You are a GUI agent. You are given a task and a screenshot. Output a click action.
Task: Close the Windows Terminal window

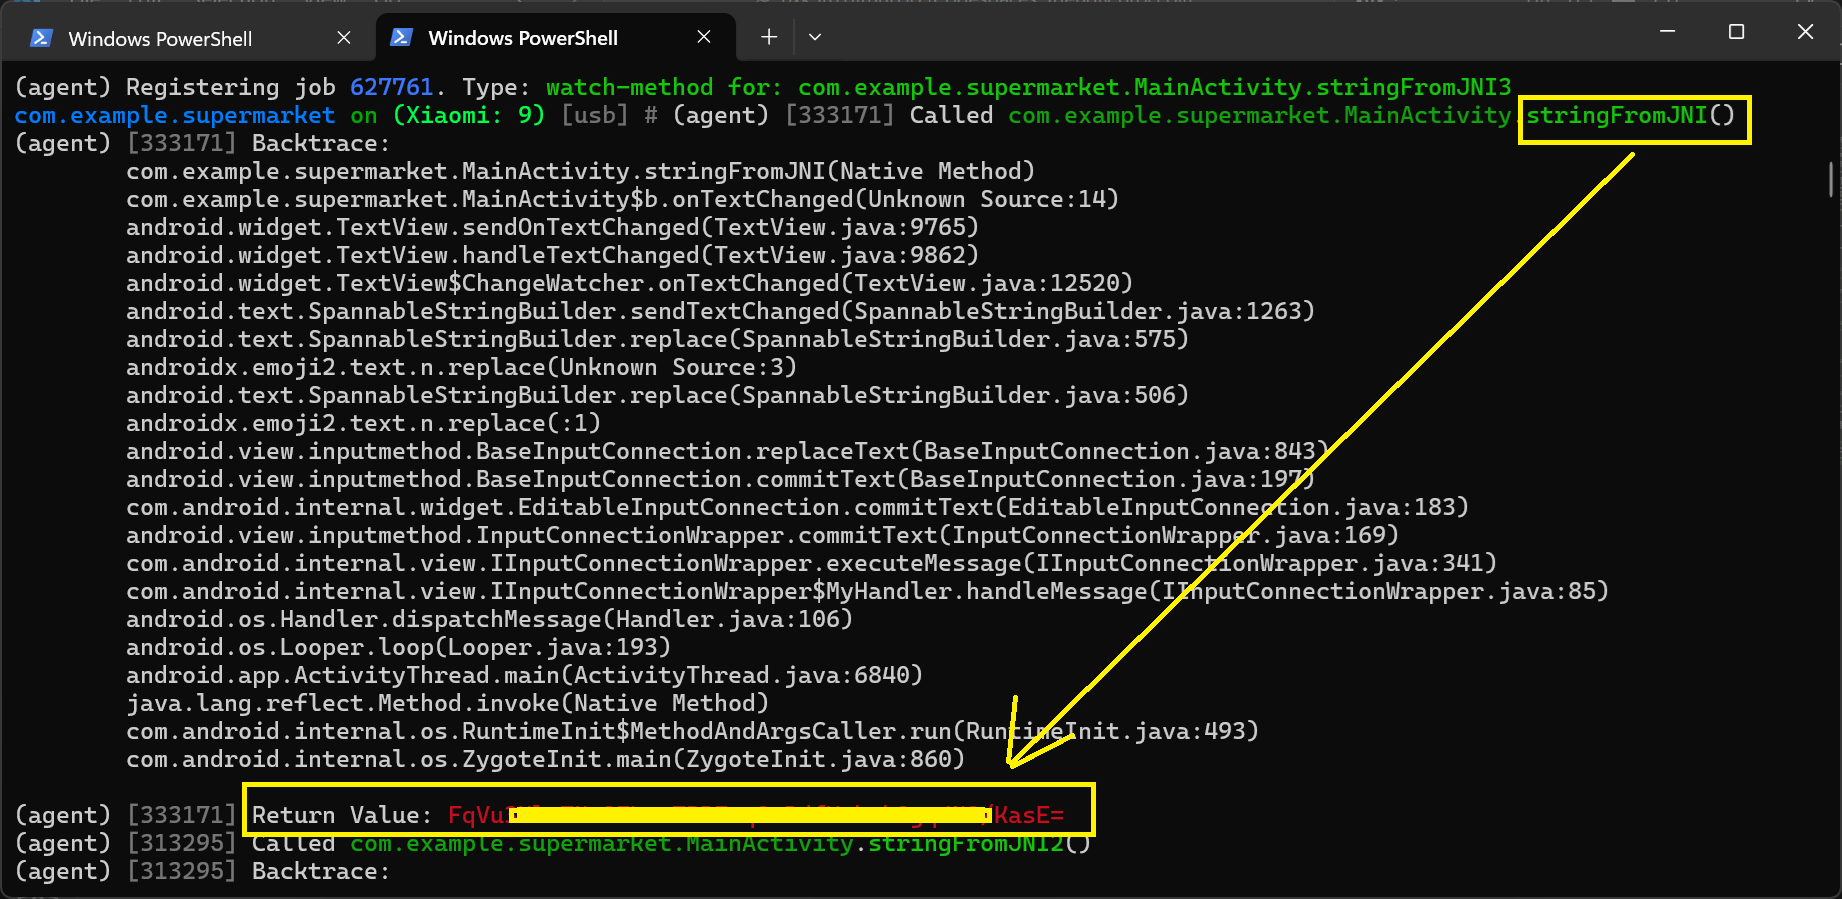[x=1805, y=32]
